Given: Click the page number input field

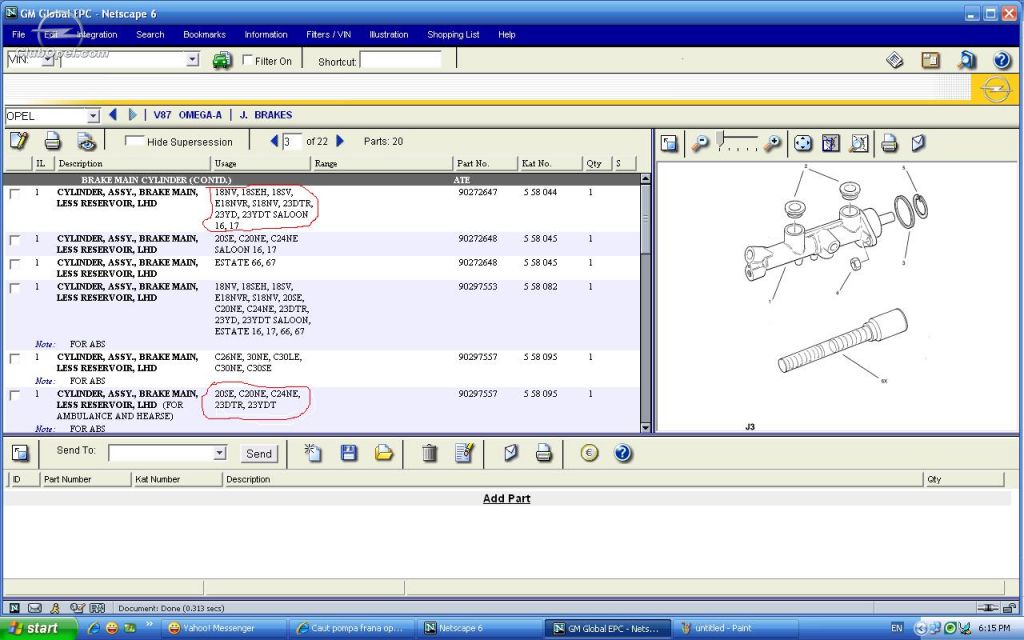Looking at the screenshot, I should (x=292, y=141).
